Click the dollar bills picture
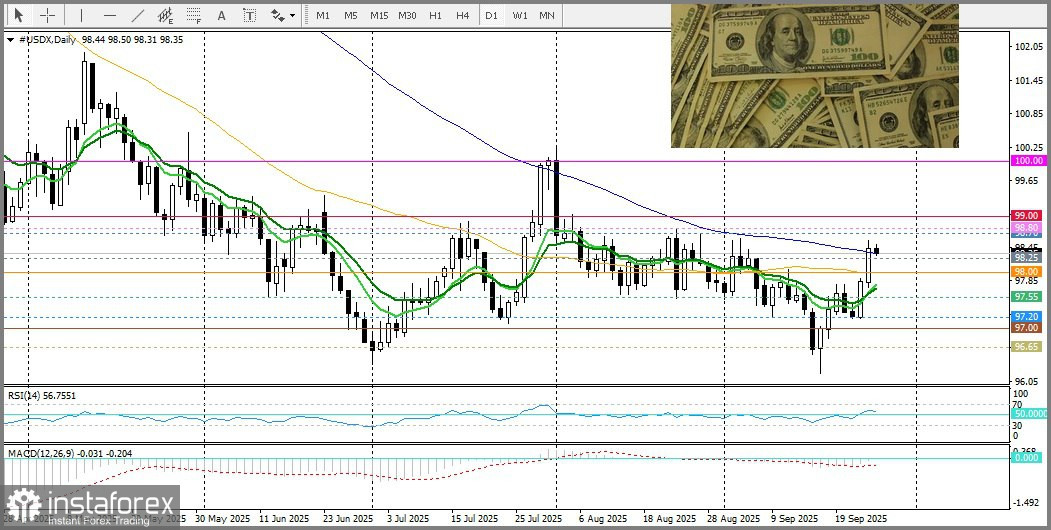Viewport: 1051px width, 530px height. [814, 76]
